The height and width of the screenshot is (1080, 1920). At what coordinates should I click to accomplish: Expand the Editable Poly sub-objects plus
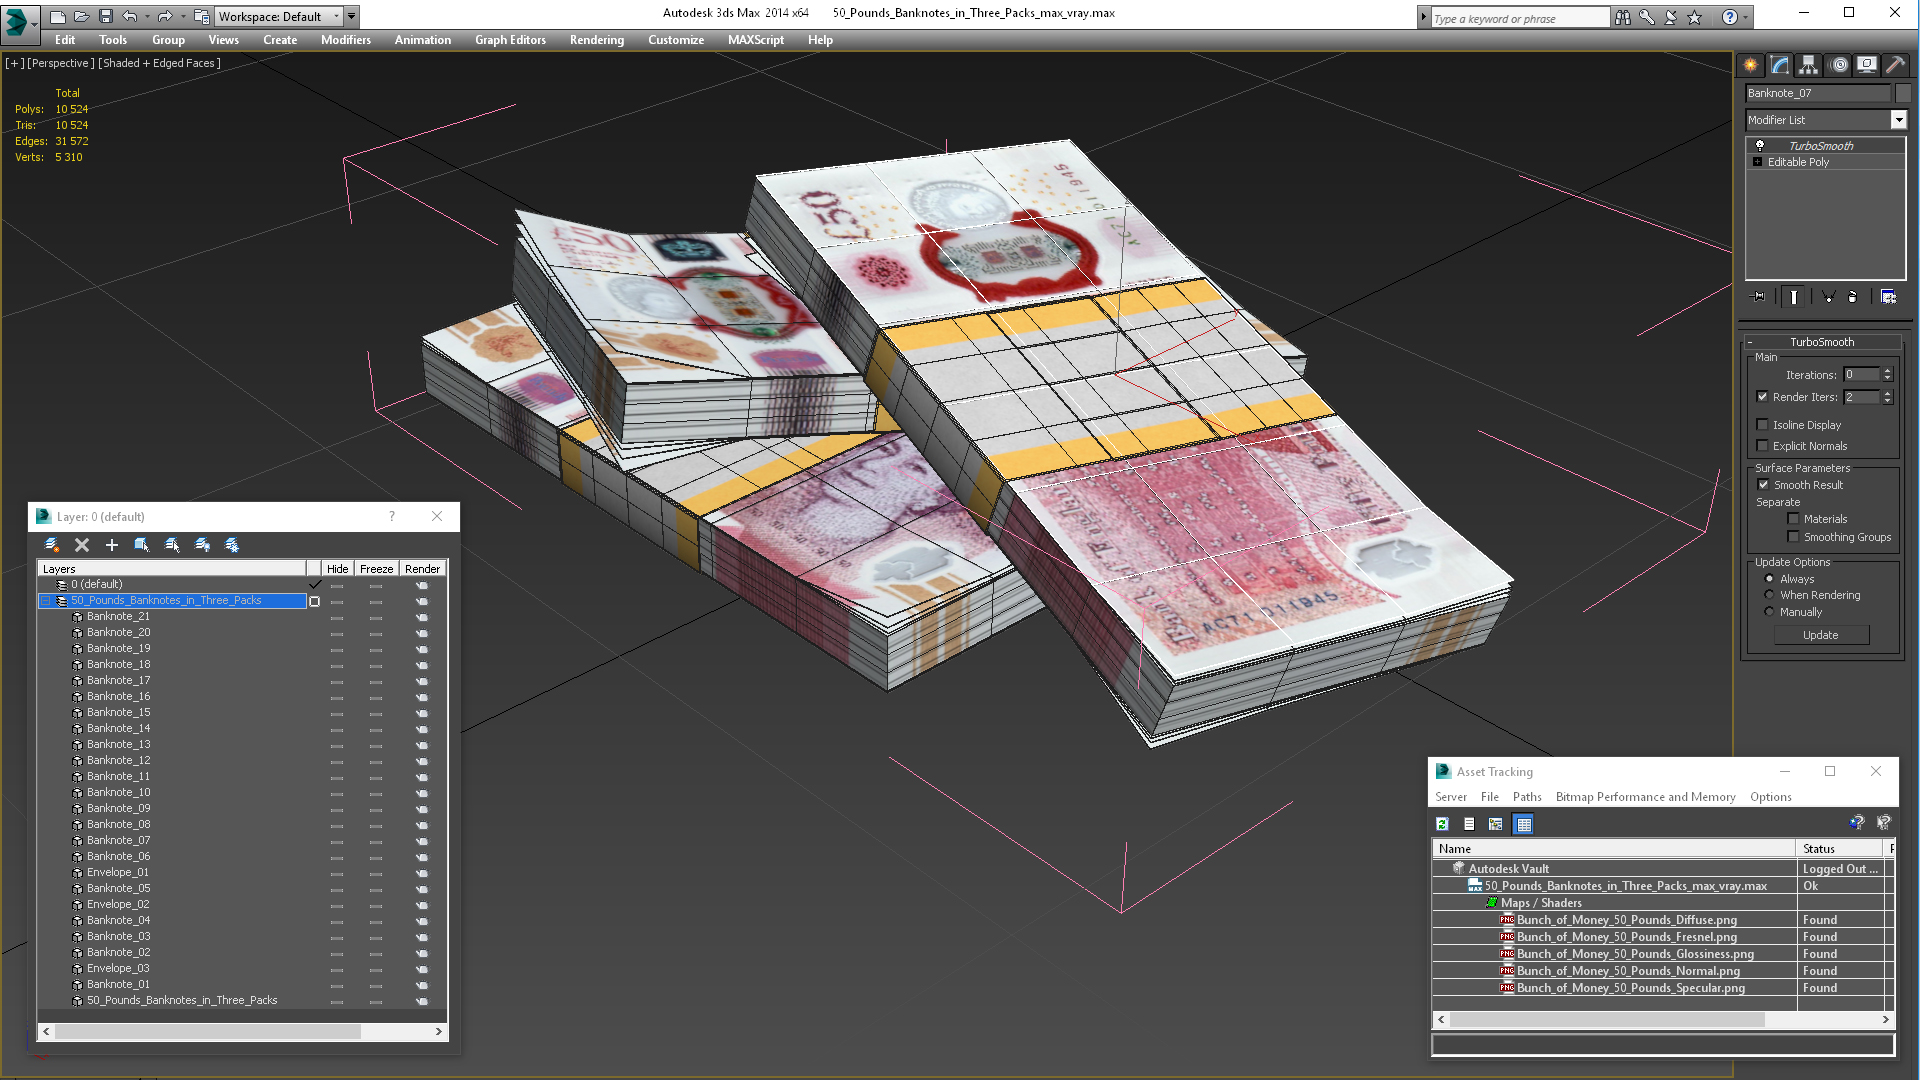tap(1758, 162)
